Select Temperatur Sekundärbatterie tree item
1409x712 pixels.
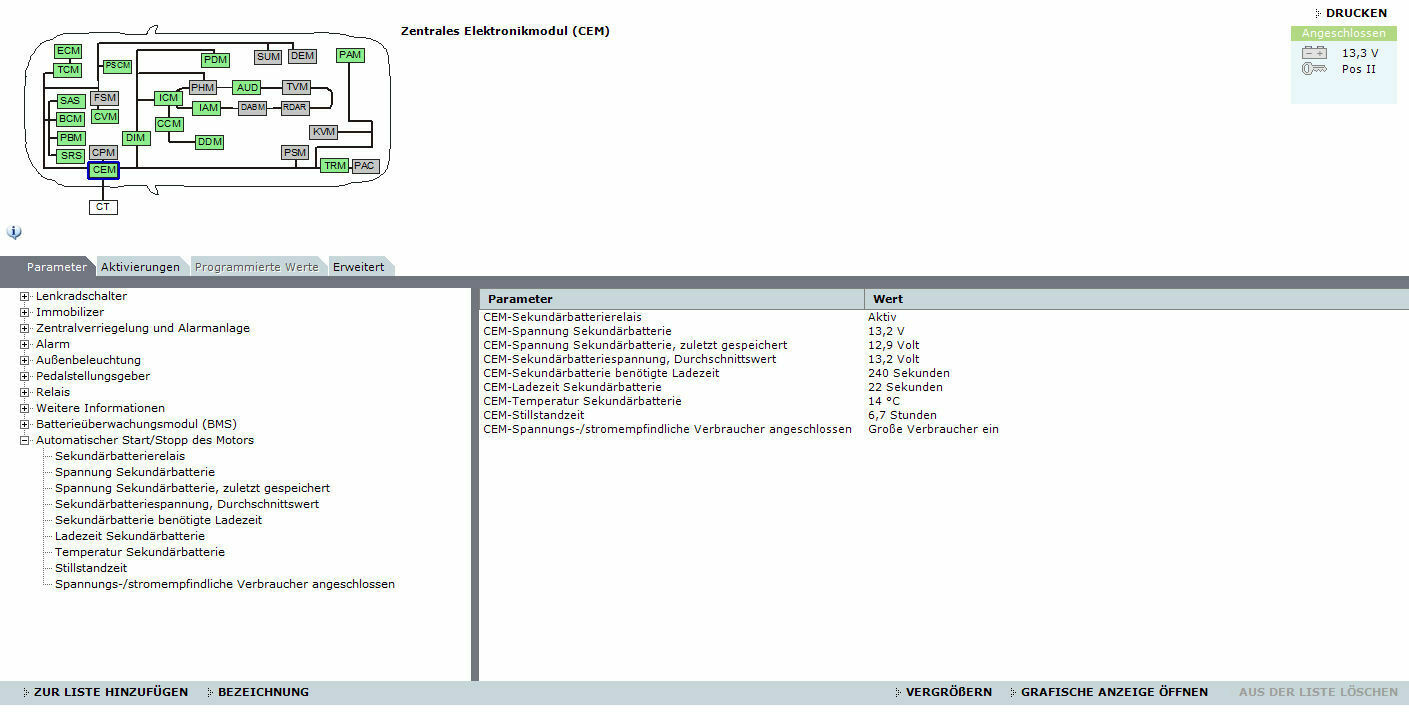pyautogui.click(x=139, y=552)
